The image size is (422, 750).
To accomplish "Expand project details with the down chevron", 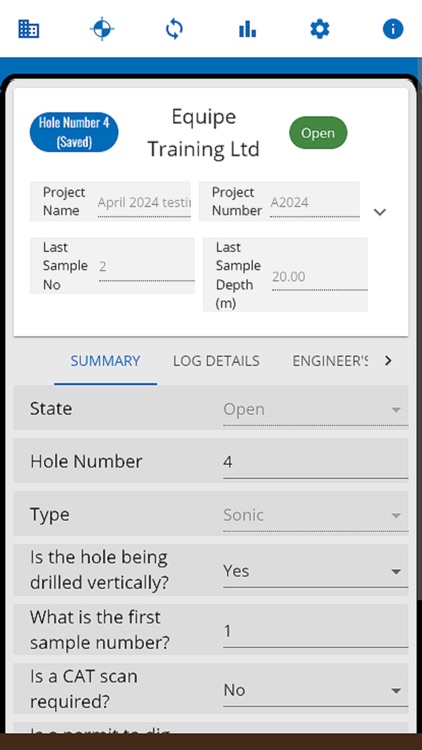I will [380, 212].
